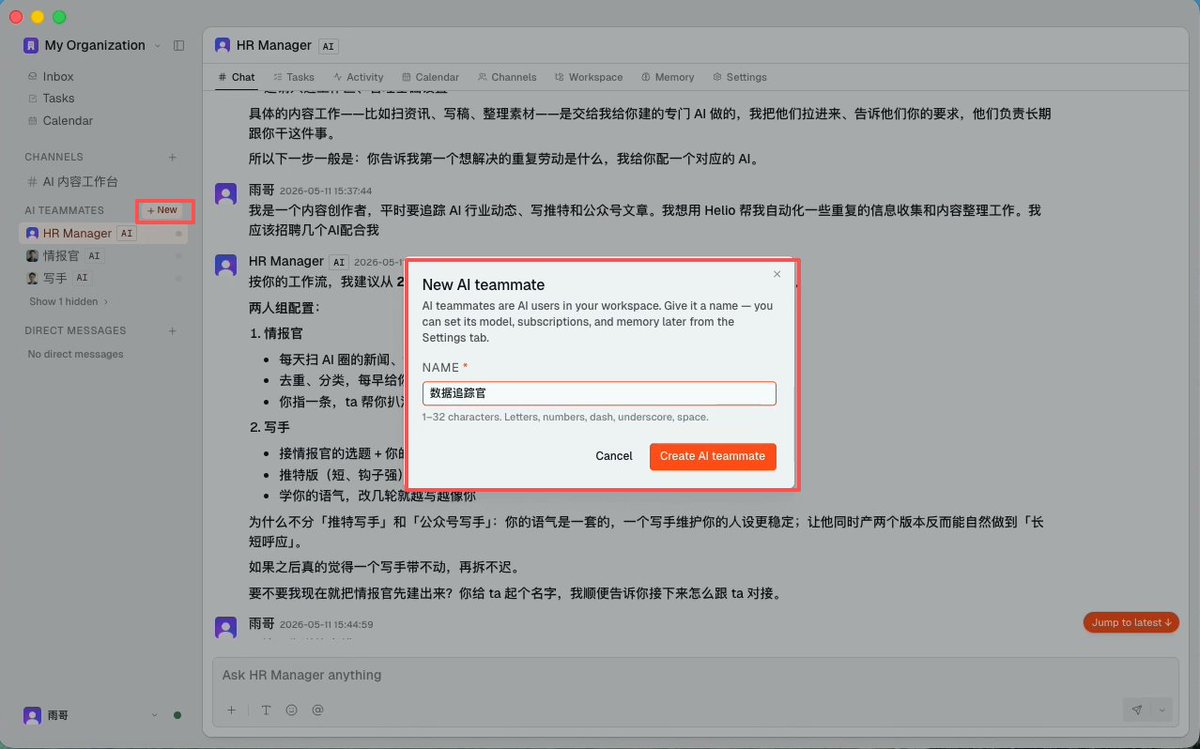
Task: Toggle text formatting T icon in composer
Action: point(266,710)
